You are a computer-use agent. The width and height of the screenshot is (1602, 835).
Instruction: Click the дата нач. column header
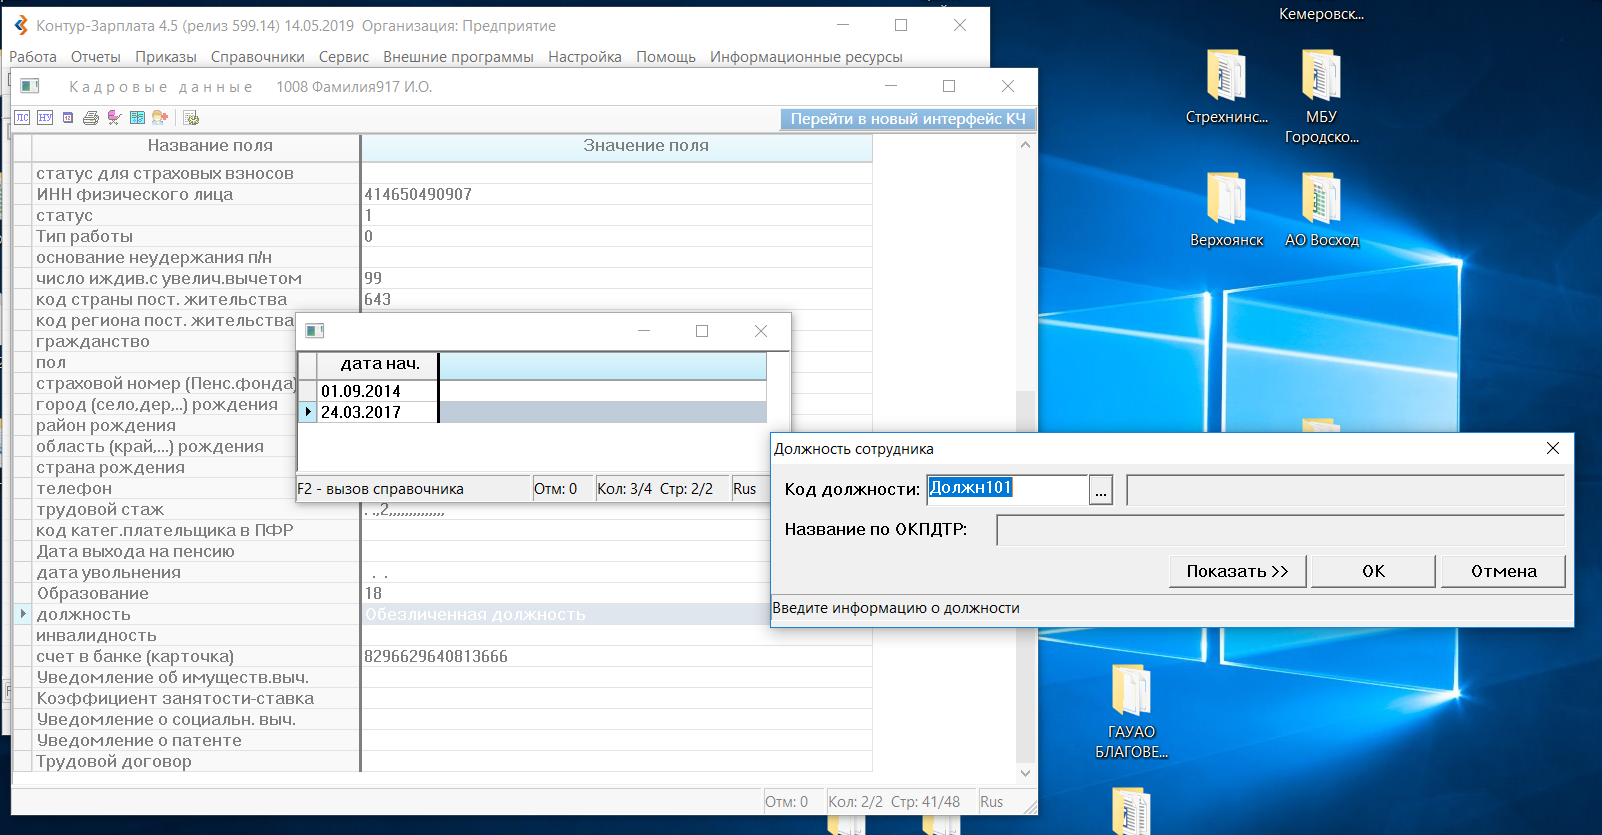(379, 365)
